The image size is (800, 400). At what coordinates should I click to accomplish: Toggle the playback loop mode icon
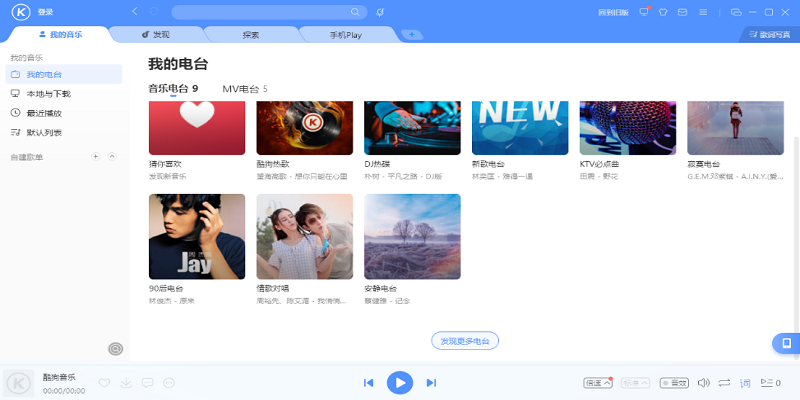coord(723,382)
